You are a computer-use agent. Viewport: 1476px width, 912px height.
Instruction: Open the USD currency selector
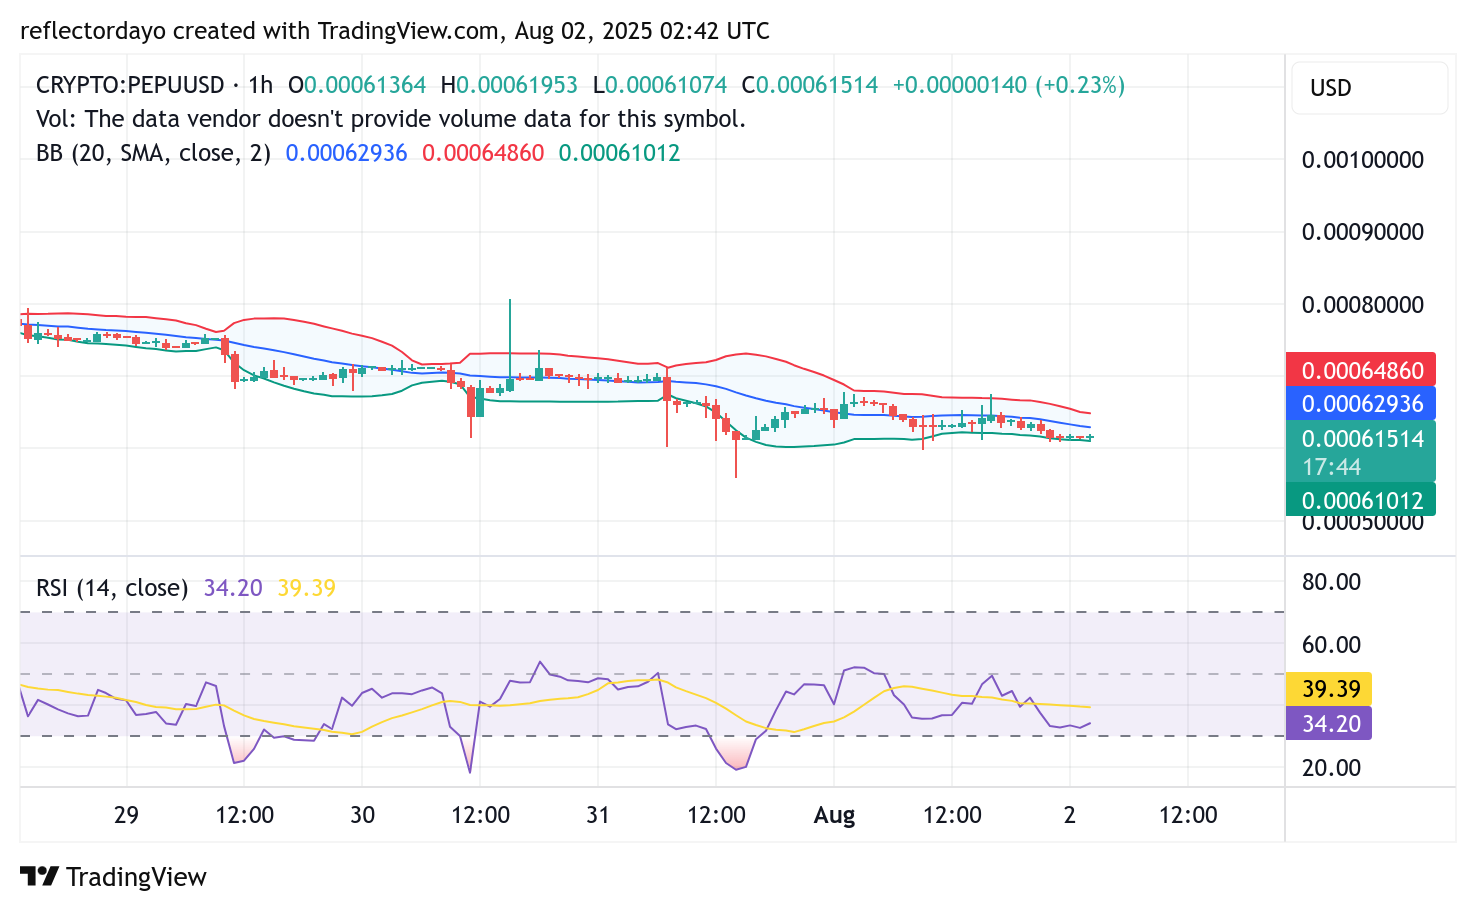tap(1369, 88)
